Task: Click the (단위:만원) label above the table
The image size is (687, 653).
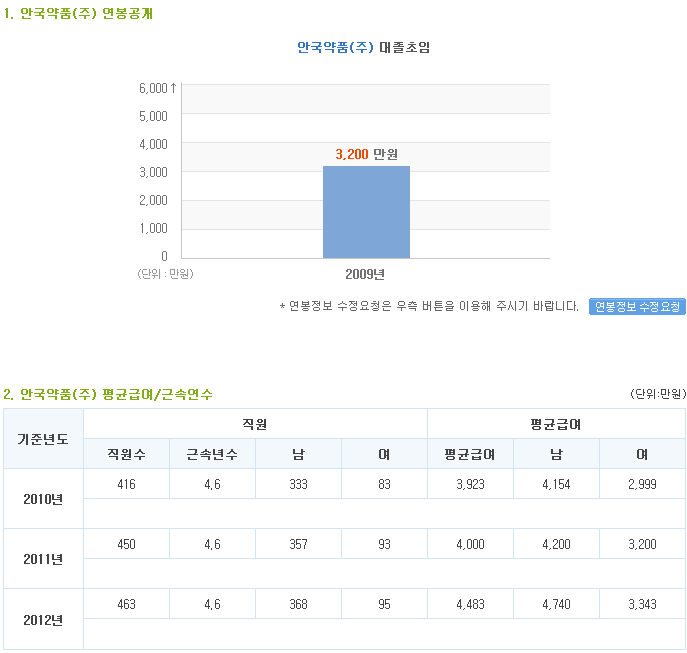Action: 658,394
